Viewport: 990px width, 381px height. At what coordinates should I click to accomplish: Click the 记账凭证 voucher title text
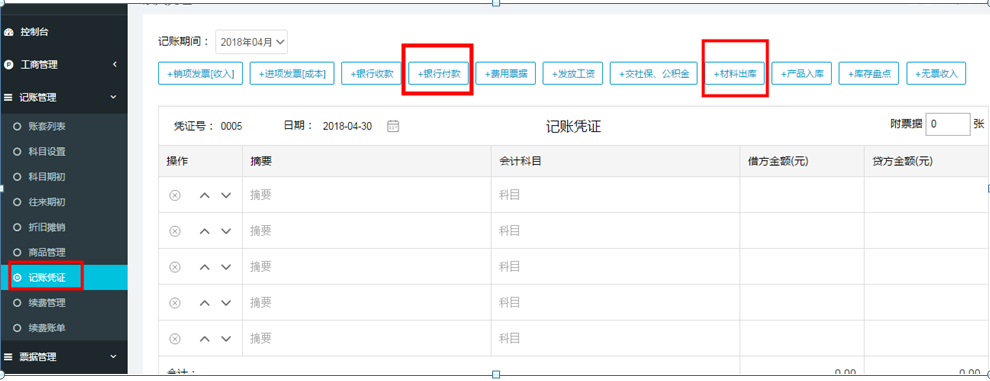[x=573, y=126]
